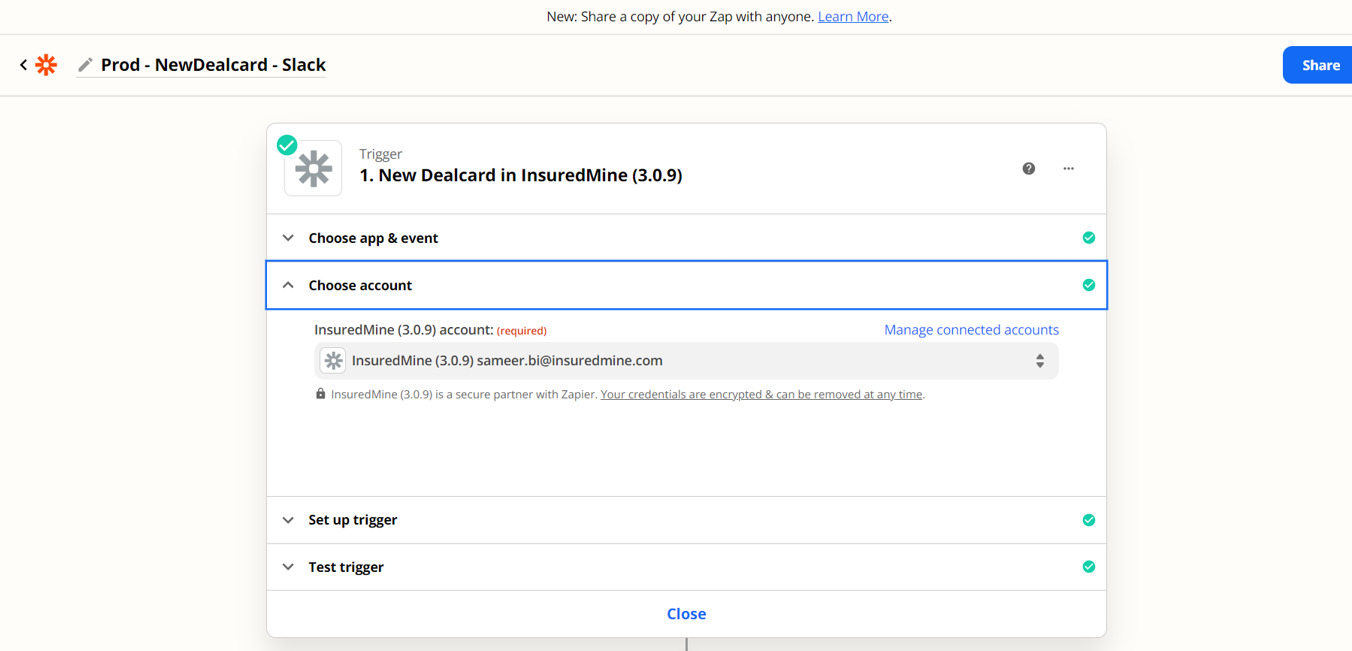Click the InsuredMine (3.0.9) account label

coord(404,330)
